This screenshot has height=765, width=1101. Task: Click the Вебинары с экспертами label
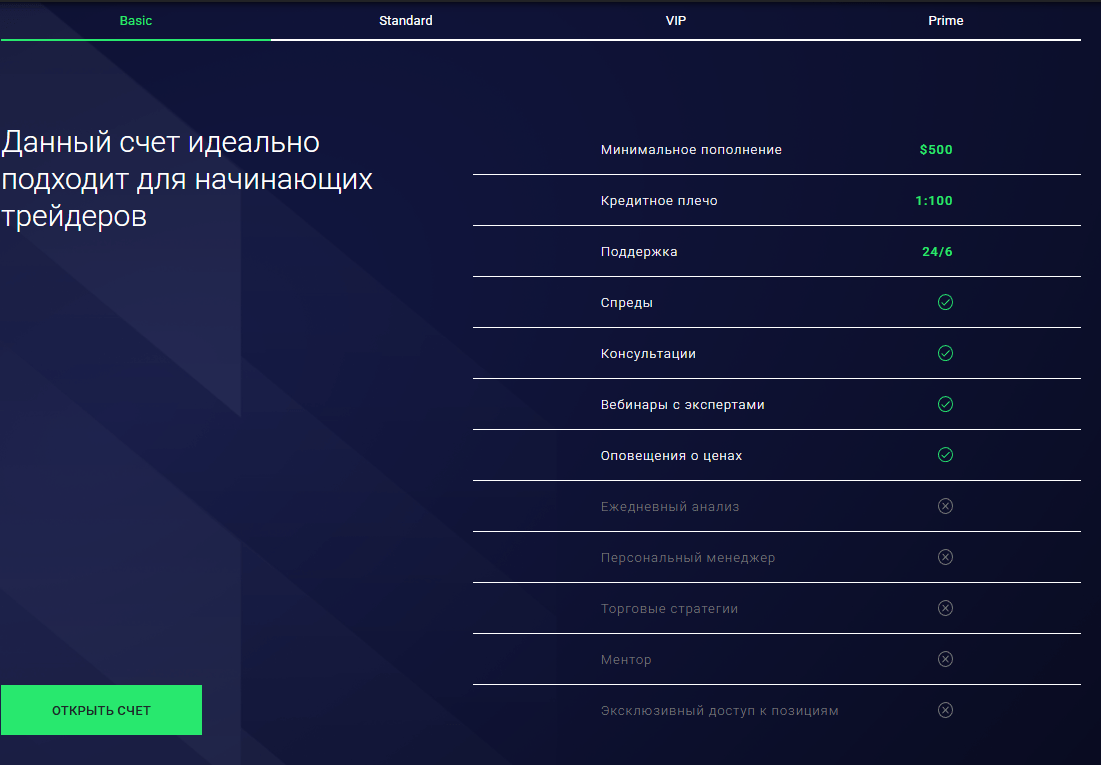point(683,405)
